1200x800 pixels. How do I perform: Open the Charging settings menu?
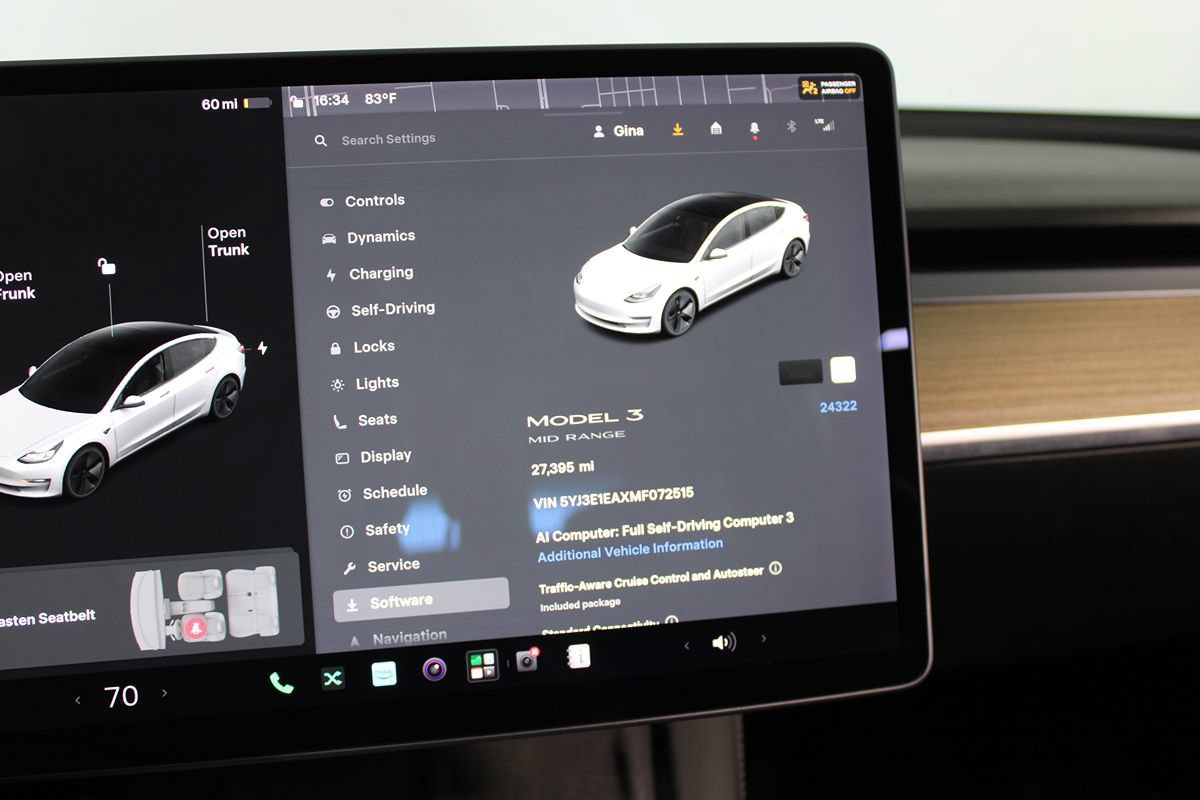pos(369,273)
